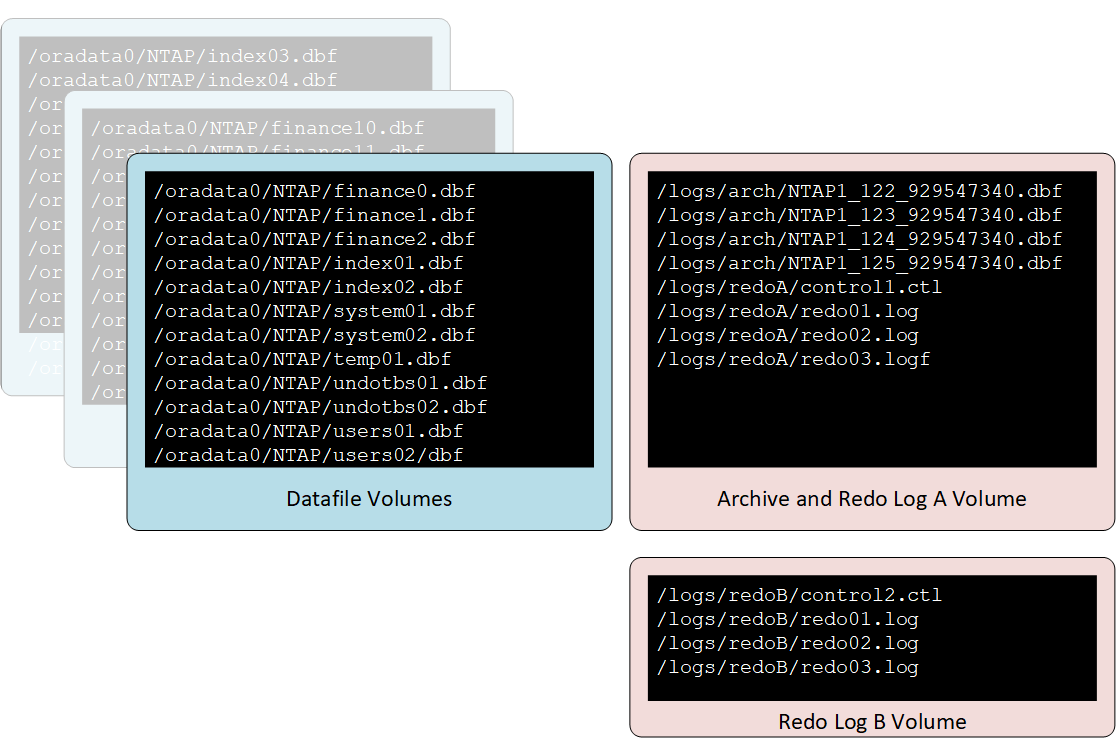Click archive log NTAP1_122_929547340.dbf
The width and height of the screenshot is (1116, 748).
pos(859,191)
